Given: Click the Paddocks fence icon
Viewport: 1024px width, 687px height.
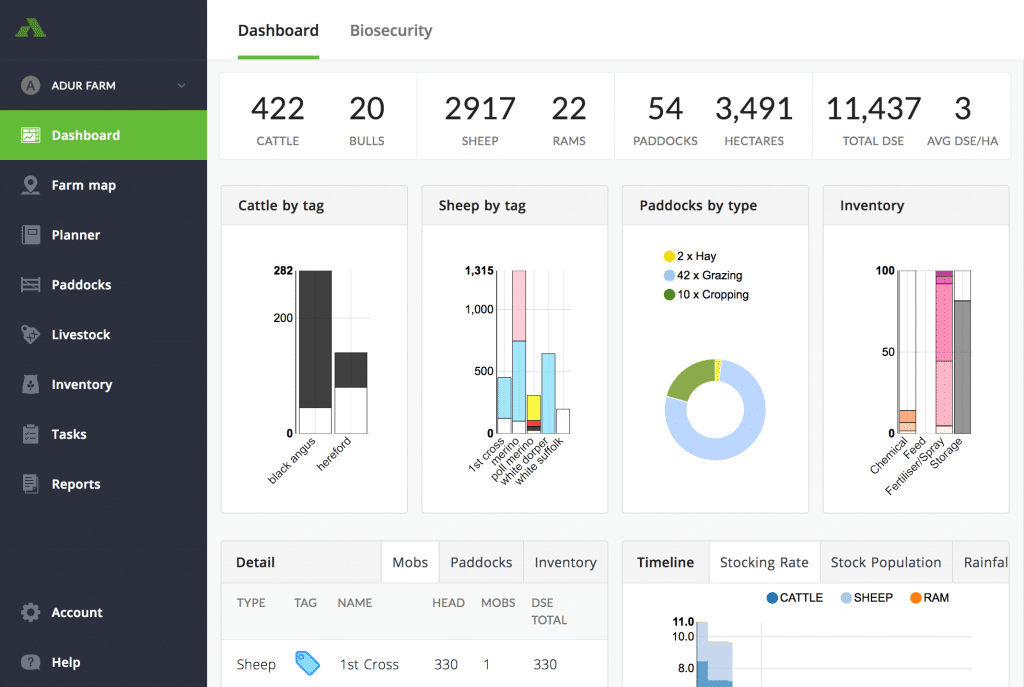Looking at the screenshot, I should pos(30,285).
